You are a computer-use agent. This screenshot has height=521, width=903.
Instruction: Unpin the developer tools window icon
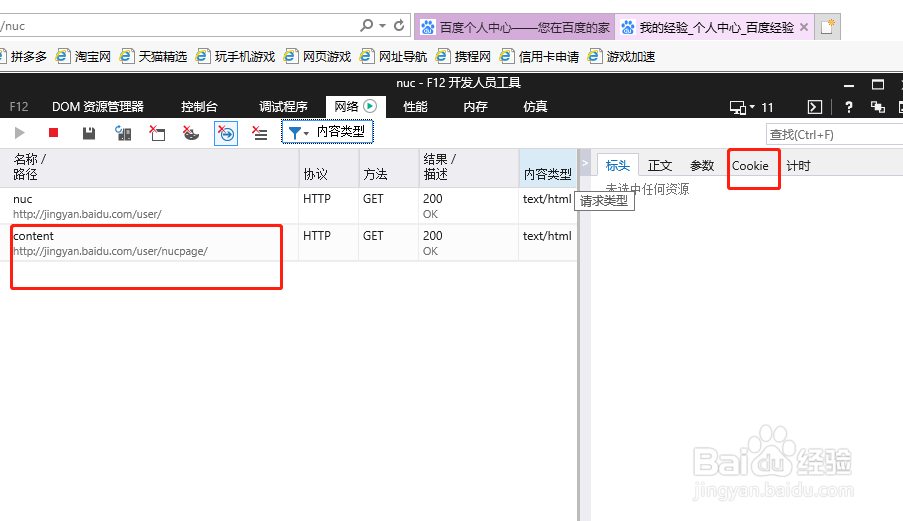878,107
